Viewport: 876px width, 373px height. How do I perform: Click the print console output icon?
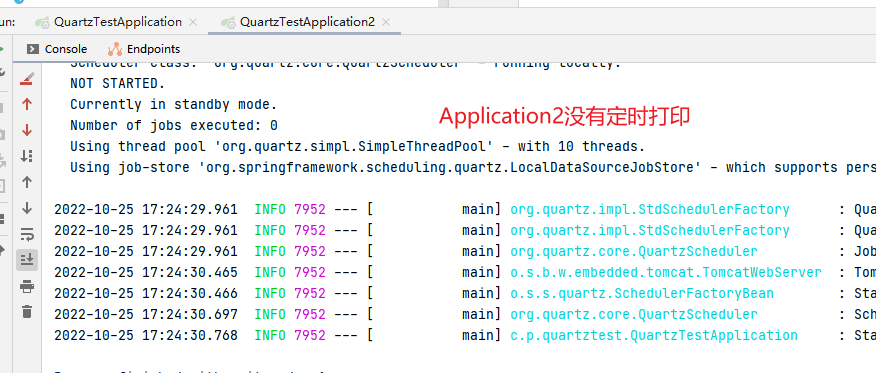(x=27, y=286)
